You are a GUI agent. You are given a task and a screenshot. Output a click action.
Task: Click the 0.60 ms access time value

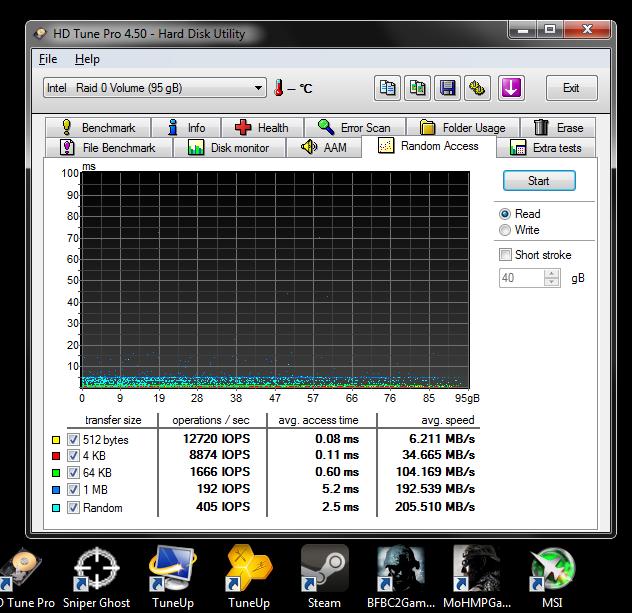pyautogui.click(x=337, y=472)
